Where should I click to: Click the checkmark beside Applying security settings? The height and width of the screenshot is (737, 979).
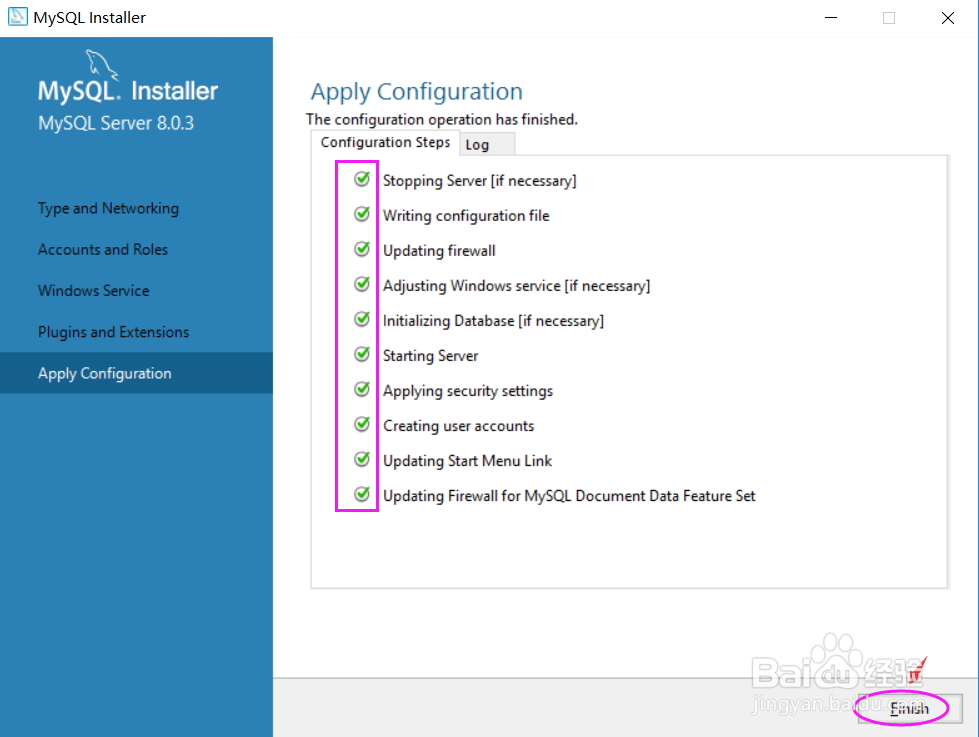(359, 388)
